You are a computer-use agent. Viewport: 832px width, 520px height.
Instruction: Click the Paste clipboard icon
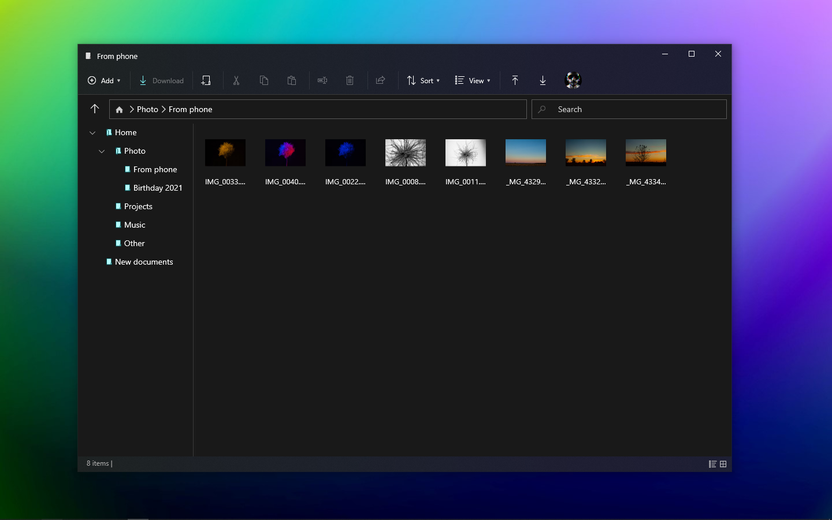click(291, 81)
